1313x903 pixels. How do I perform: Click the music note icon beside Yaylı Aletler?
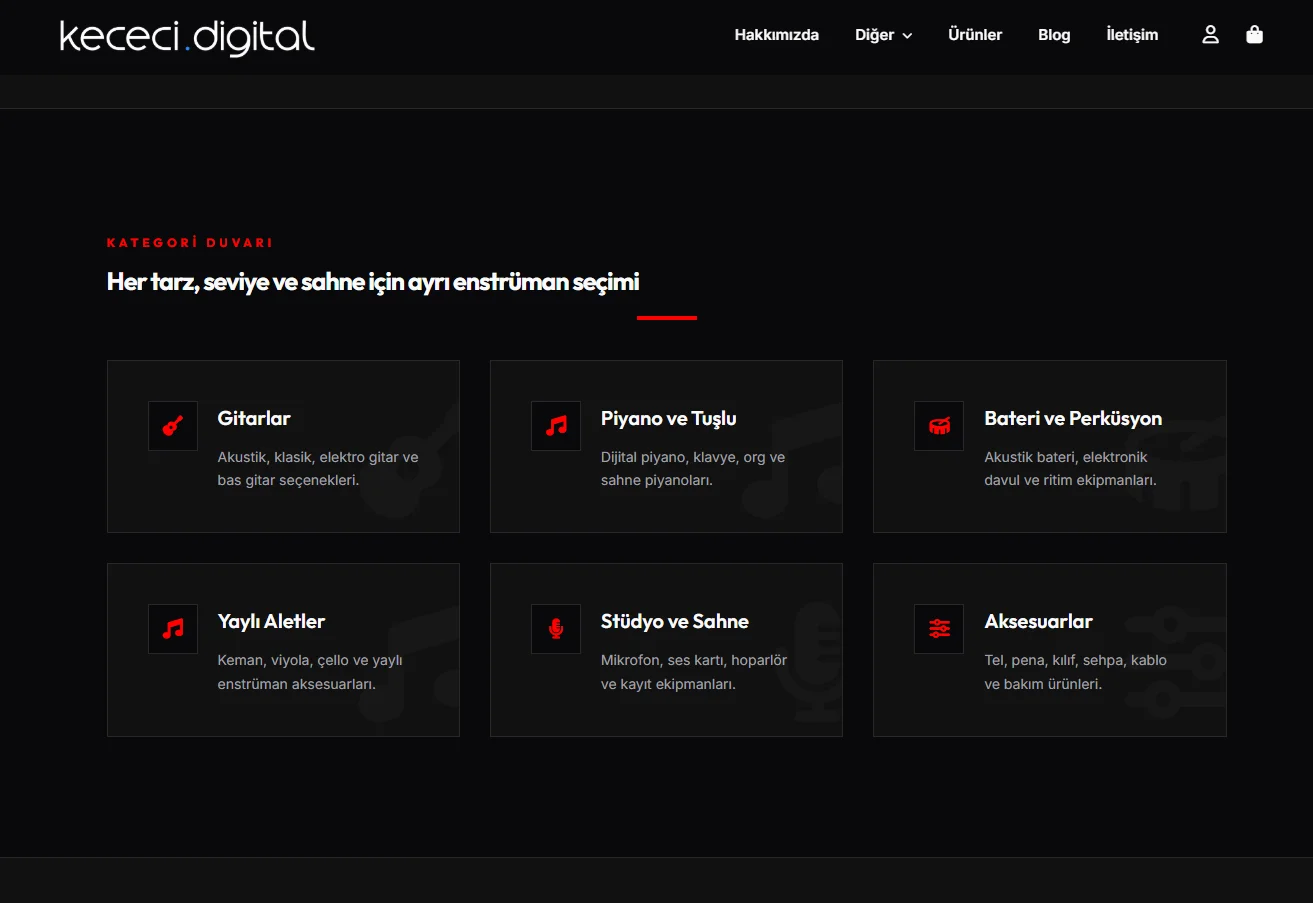click(x=173, y=629)
